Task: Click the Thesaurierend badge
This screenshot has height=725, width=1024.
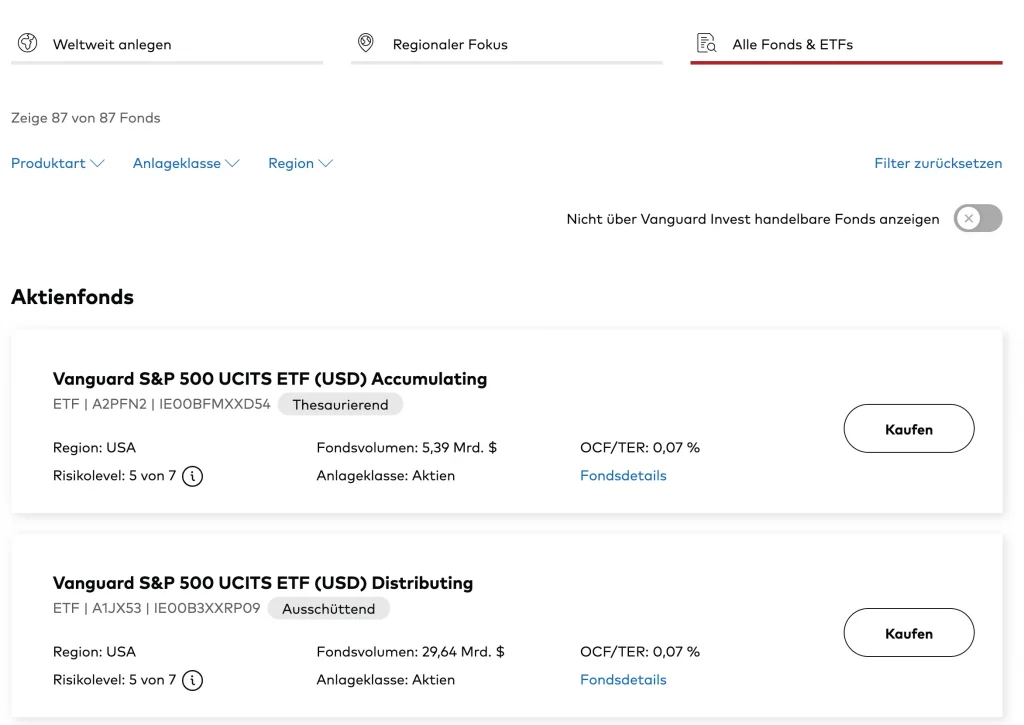Action: (x=340, y=404)
